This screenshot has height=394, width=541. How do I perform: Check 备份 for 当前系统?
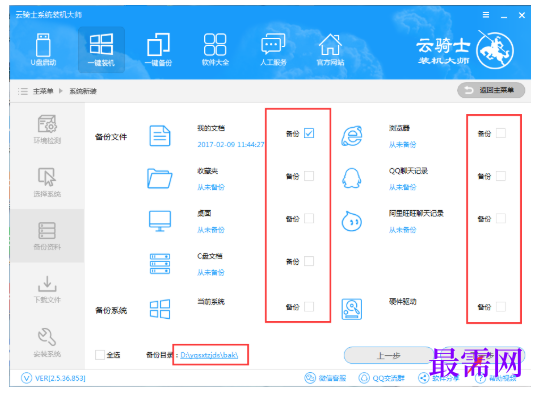[x=309, y=307]
